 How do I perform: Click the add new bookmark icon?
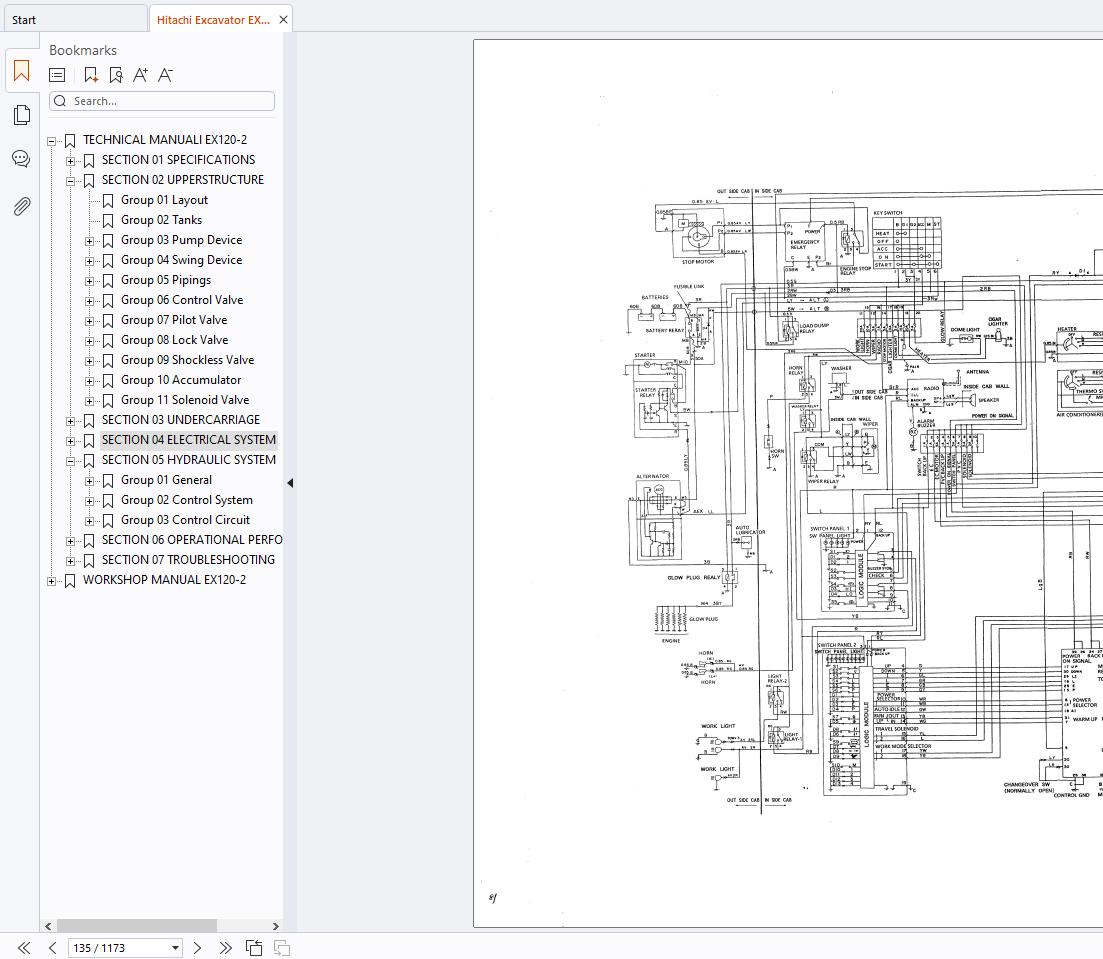pyautogui.click(x=91, y=75)
